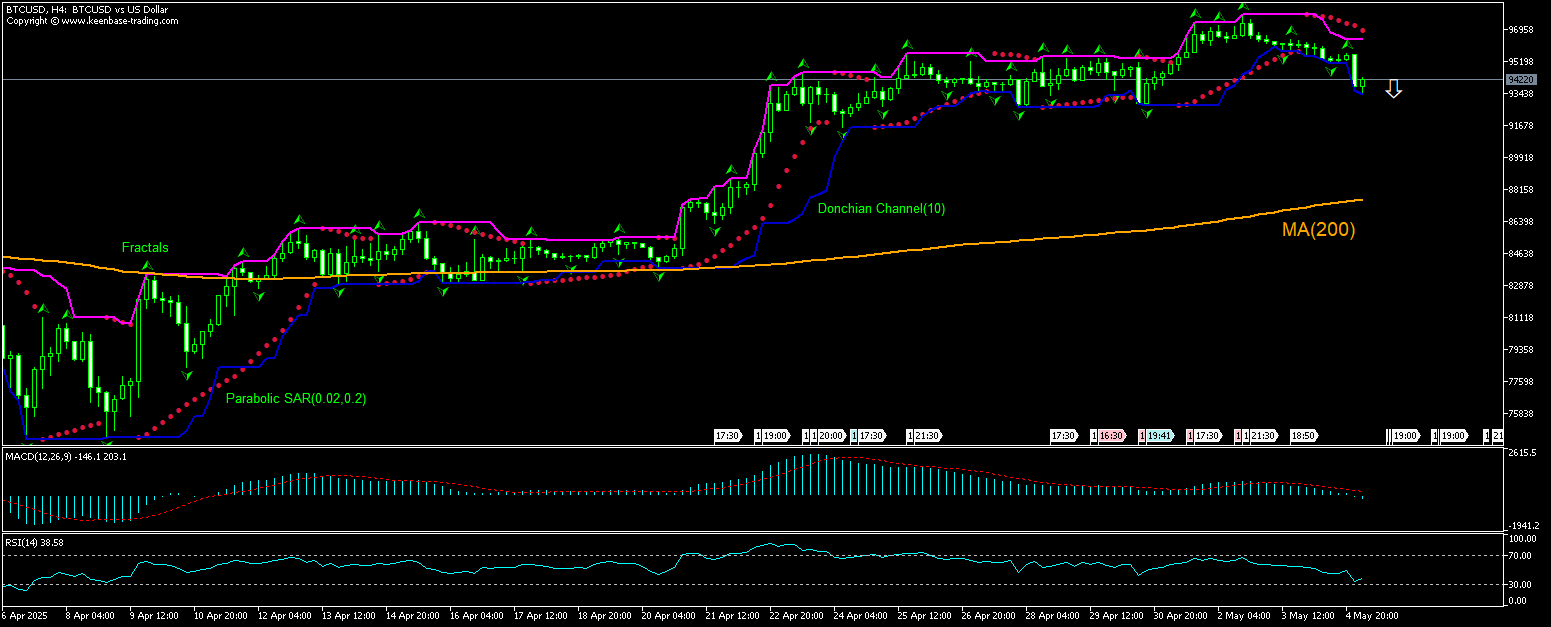The image size is (1551, 627).
Task: Expand the 17:30 marker on the left group
Action: [728, 436]
